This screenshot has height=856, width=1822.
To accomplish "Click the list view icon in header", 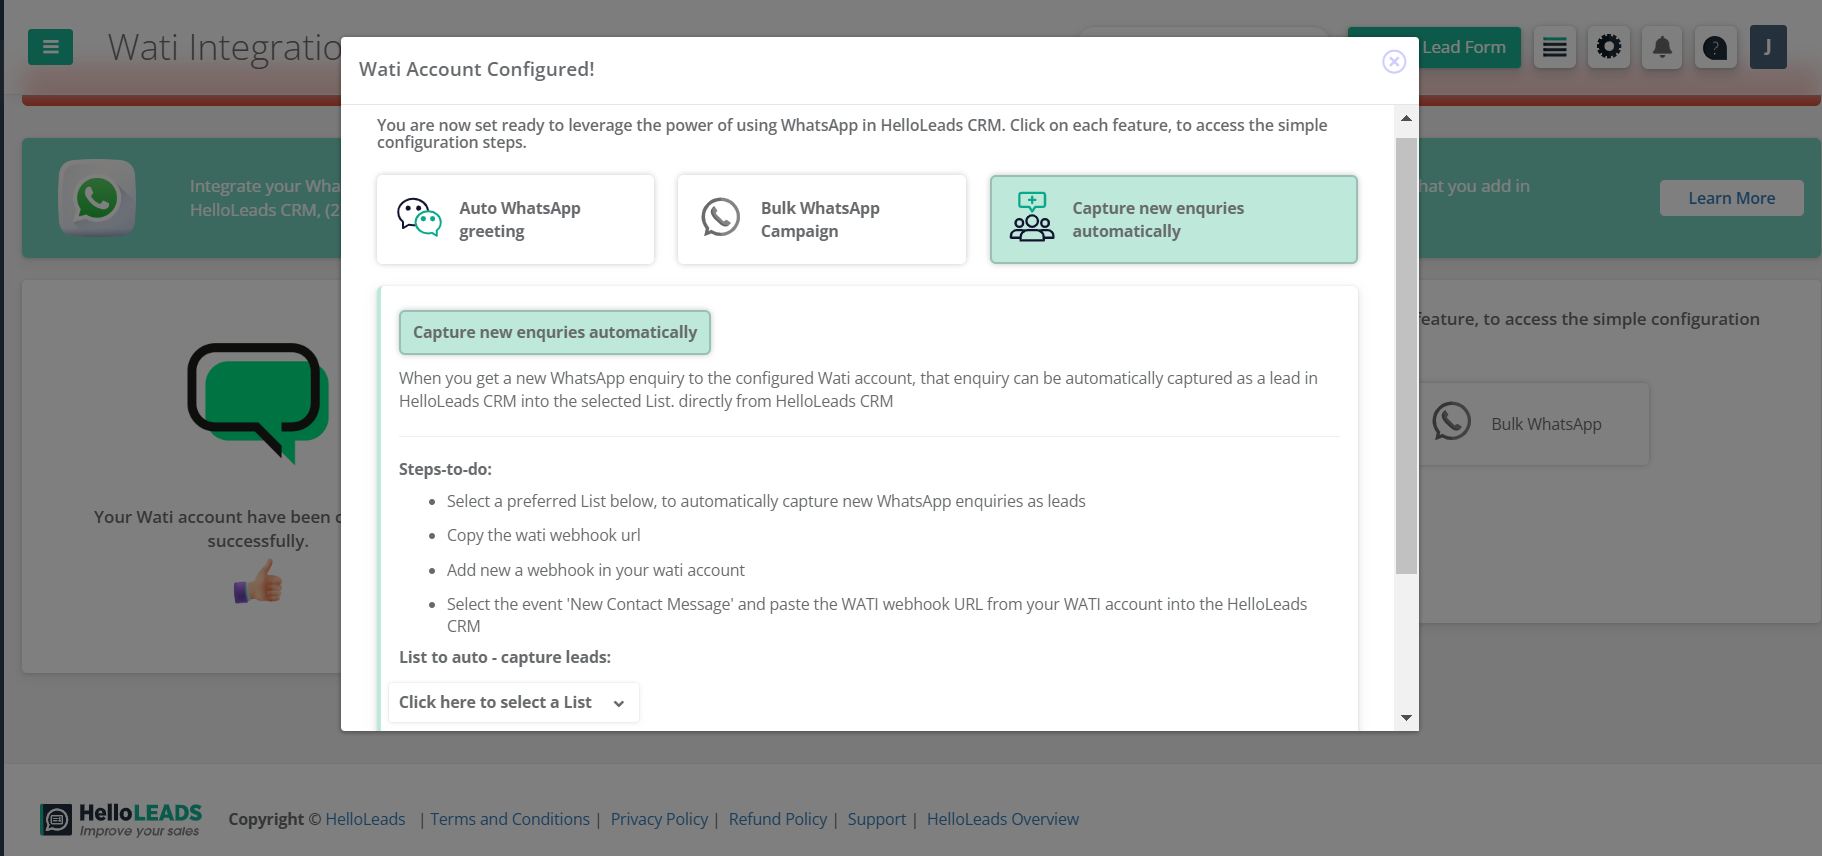I will pyautogui.click(x=1554, y=47).
